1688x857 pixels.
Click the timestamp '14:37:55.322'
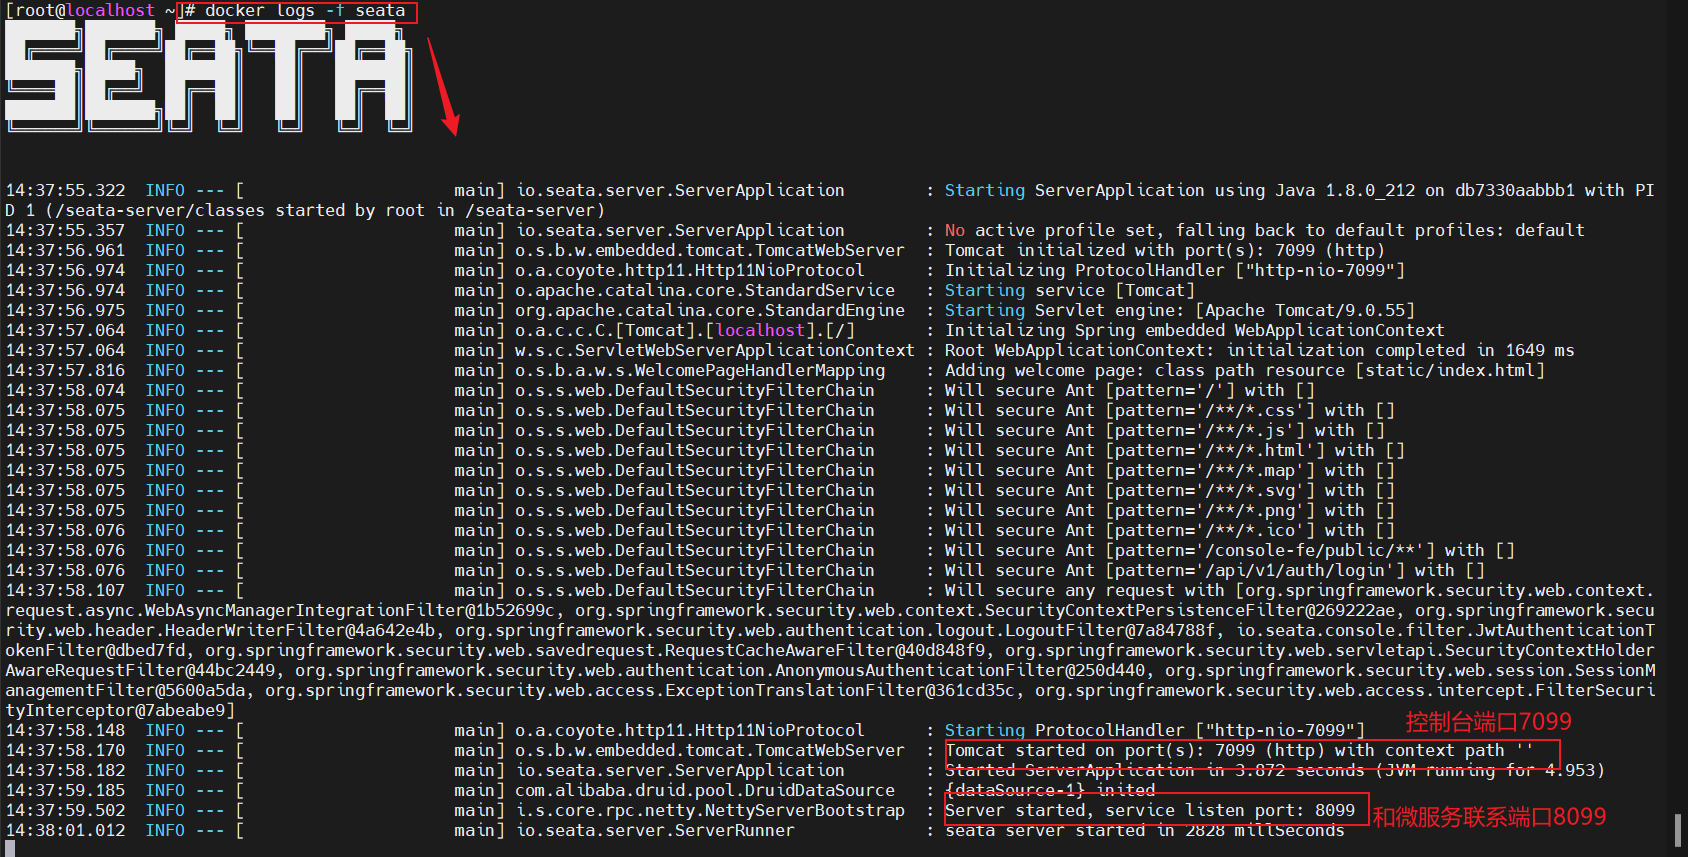click(x=66, y=190)
